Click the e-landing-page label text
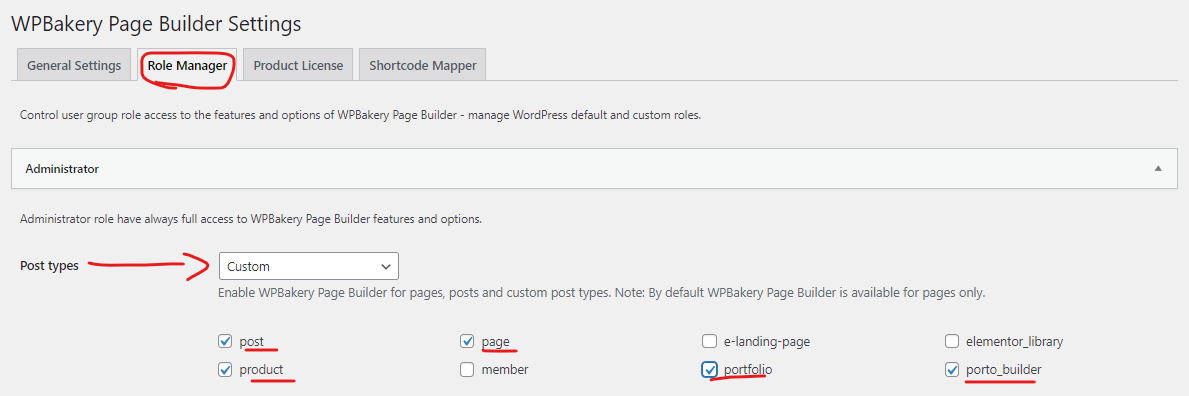The image size is (1189, 396). tap(767, 341)
